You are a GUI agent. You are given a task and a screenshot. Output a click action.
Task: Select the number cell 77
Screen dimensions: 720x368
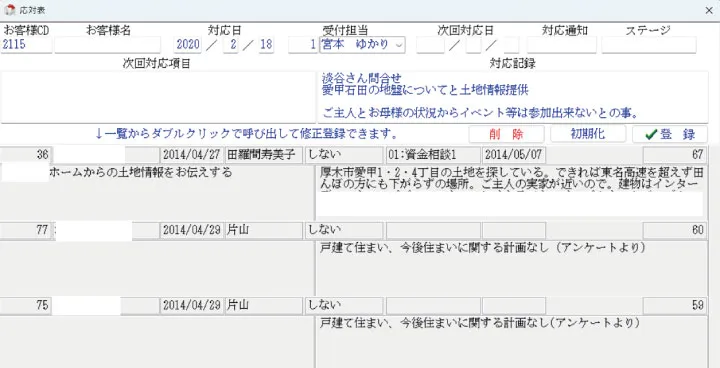[x=26, y=231]
